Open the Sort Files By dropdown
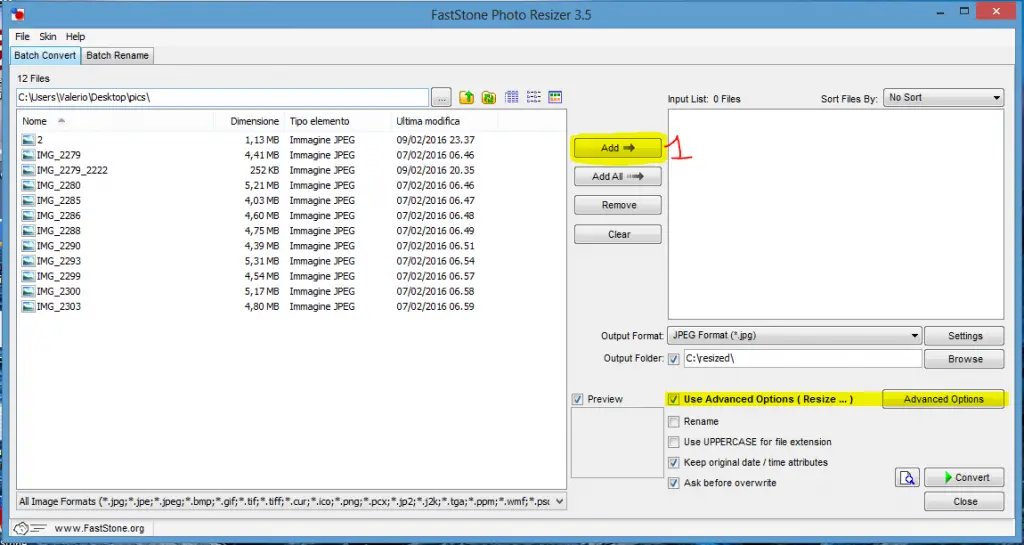1024x545 pixels. pos(944,98)
